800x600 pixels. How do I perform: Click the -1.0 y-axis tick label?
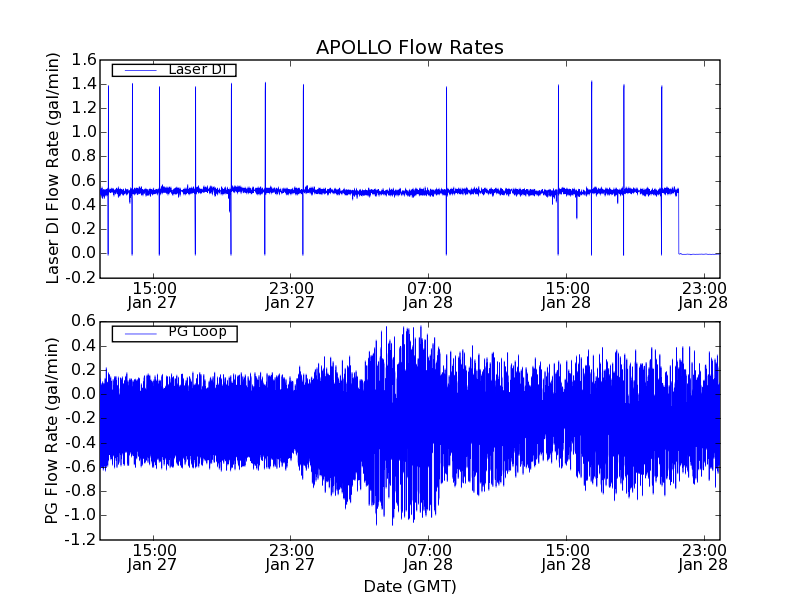[x=81, y=515]
